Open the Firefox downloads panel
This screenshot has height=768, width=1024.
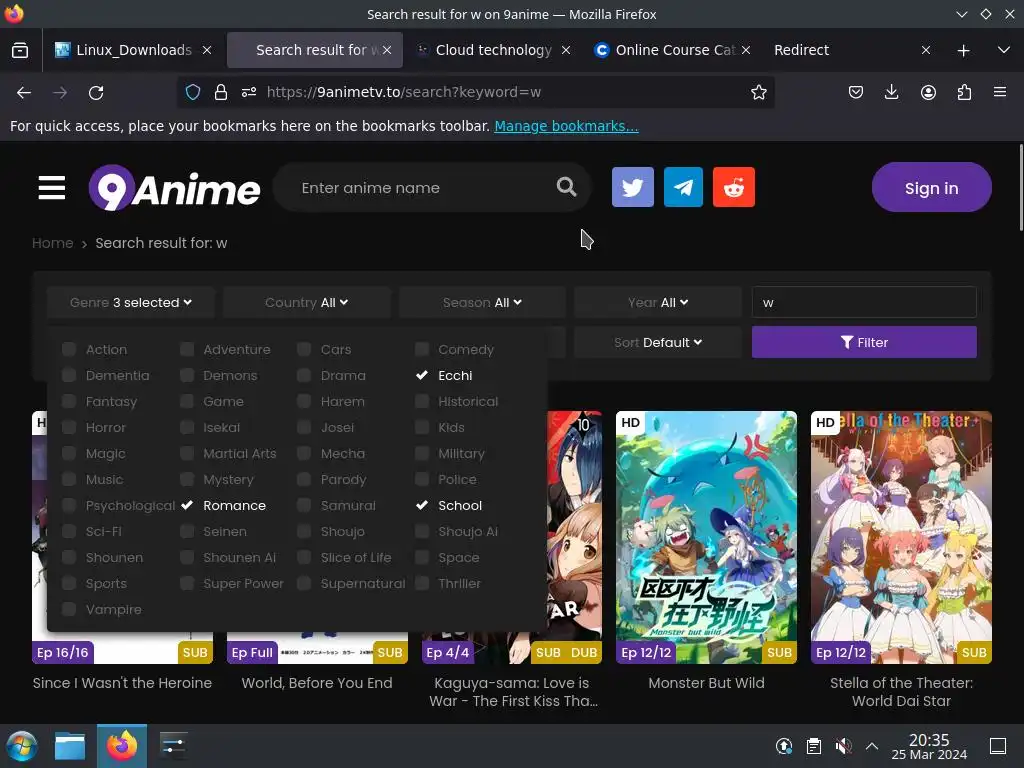[891, 92]
